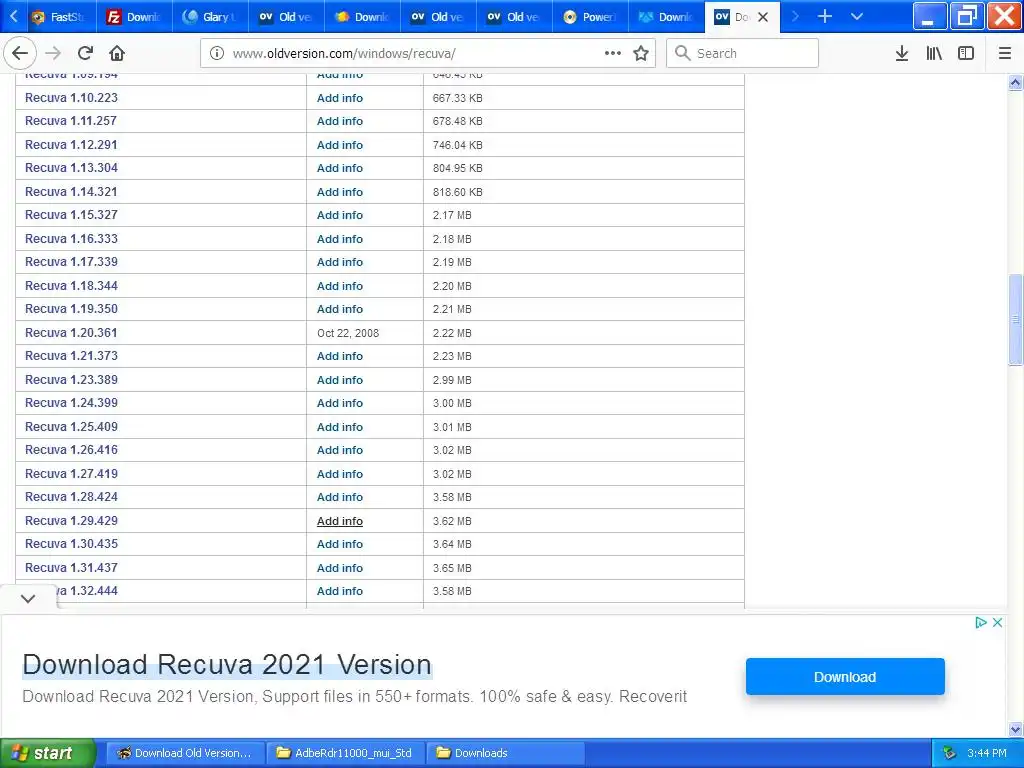
Task: Click Add info for Recuva 1.29.429
Action: 340,521
